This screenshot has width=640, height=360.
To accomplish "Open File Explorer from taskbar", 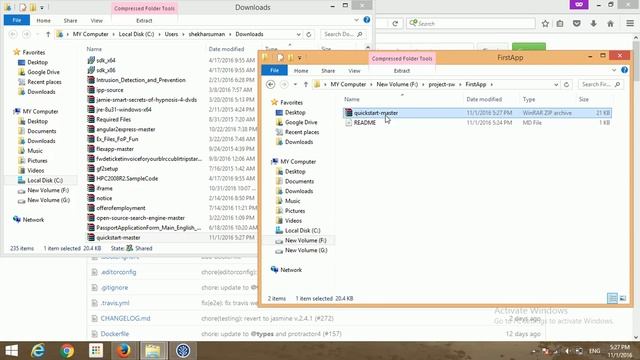I will coord(153,351).
